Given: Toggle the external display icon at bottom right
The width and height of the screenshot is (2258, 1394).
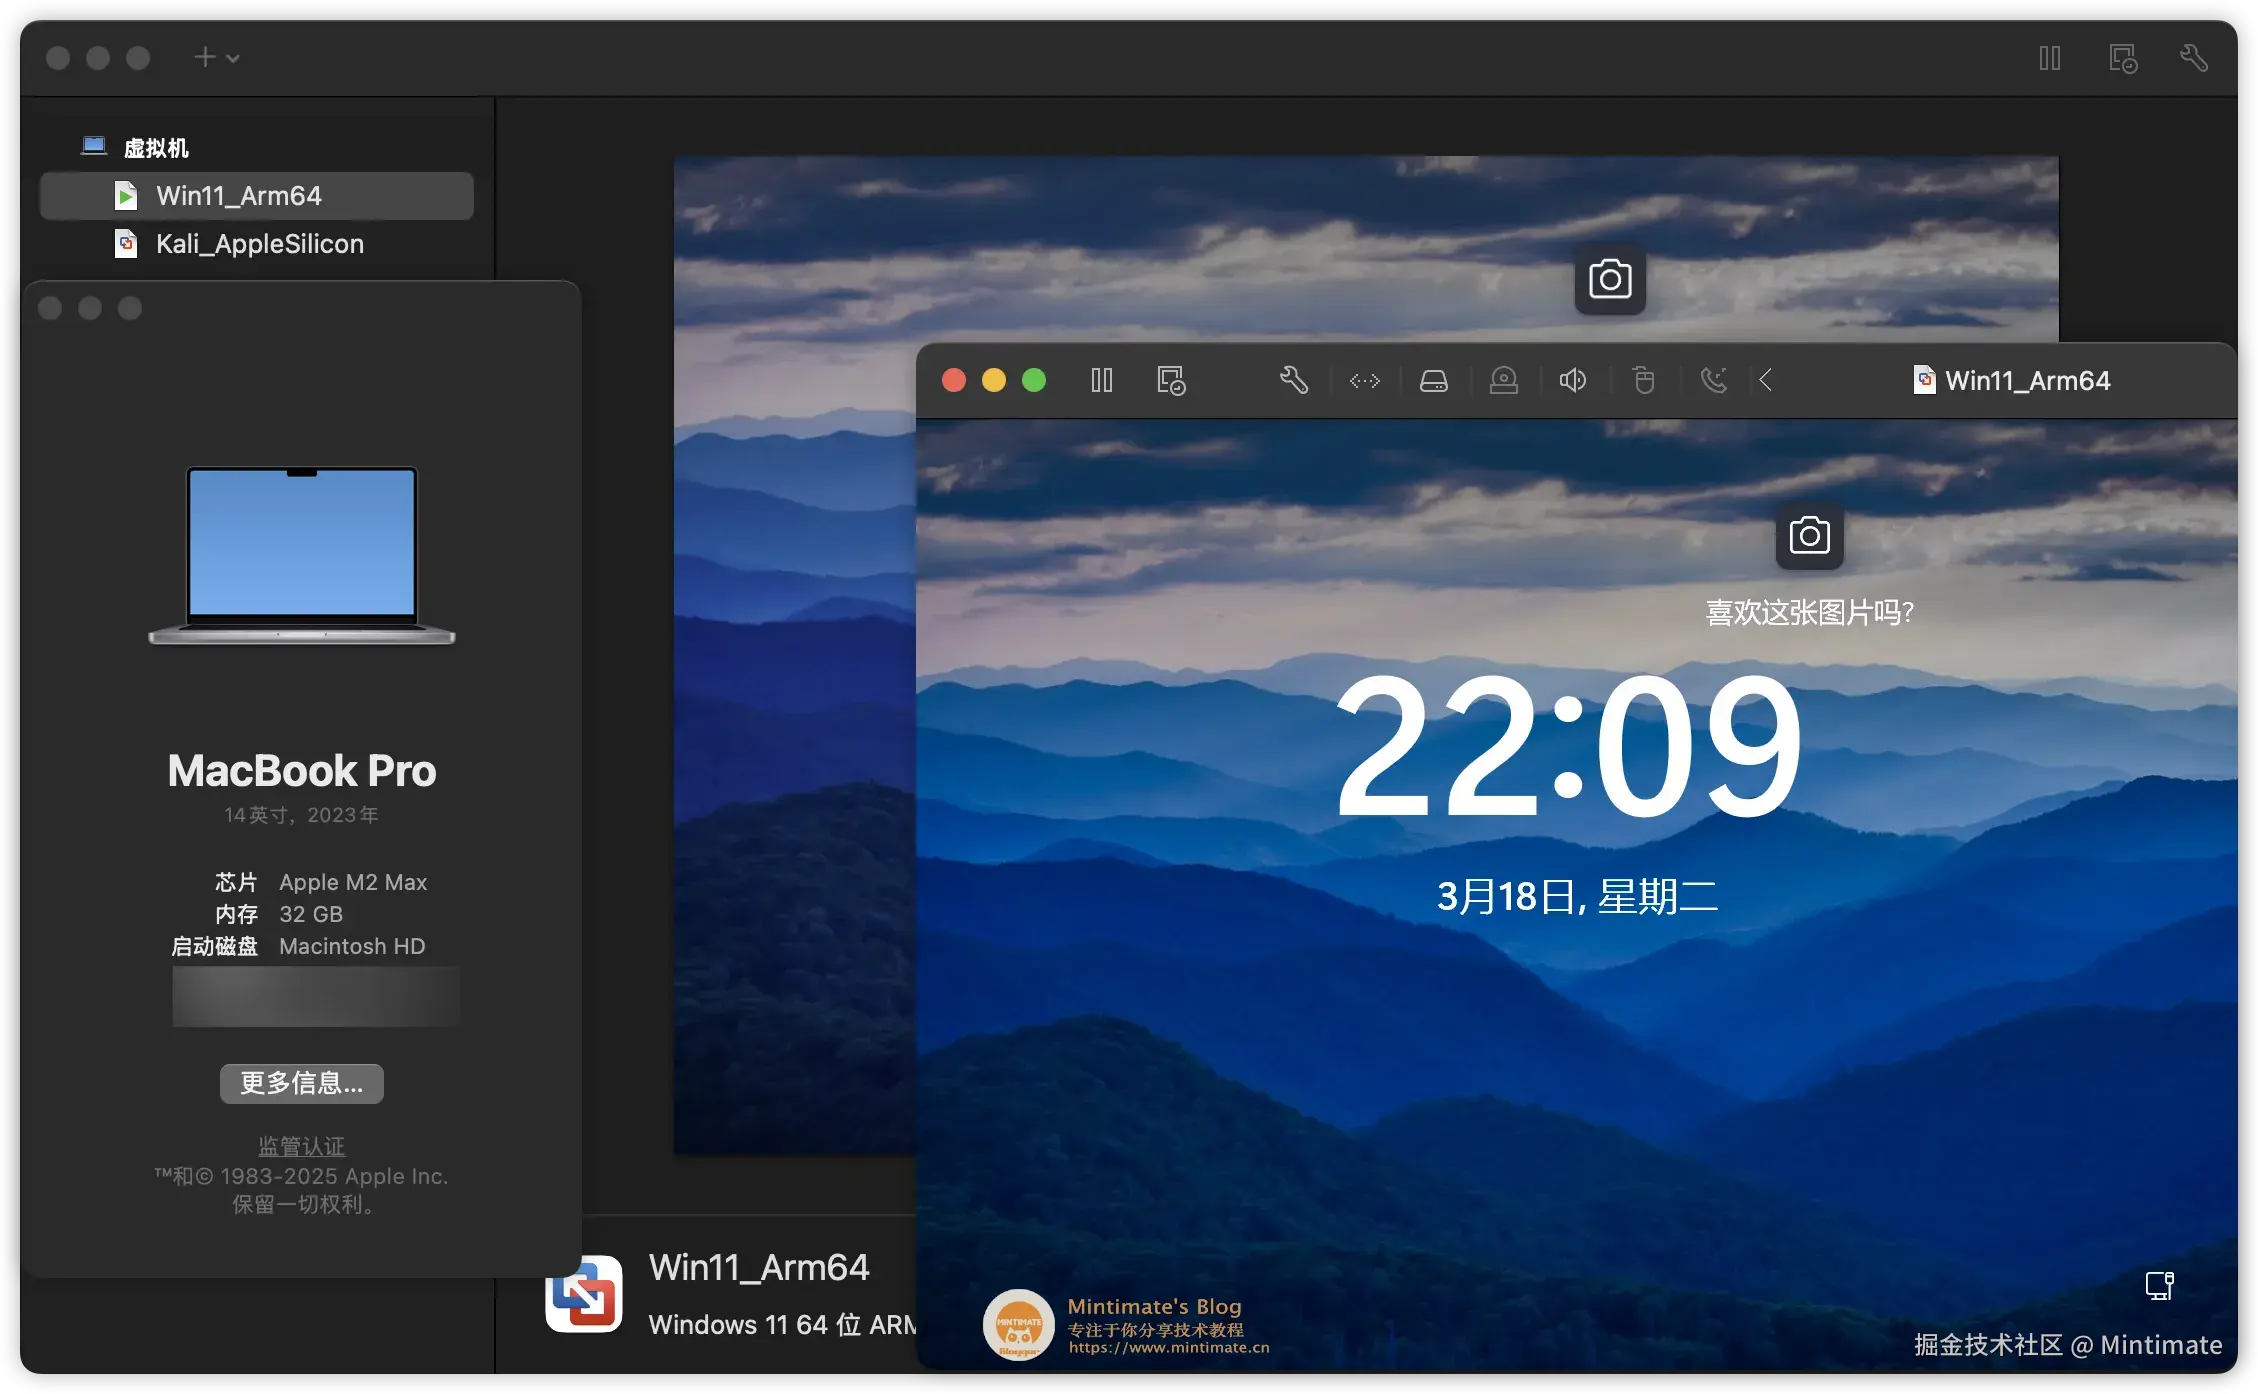Looking at the screenshot, I should click(2159, 1286).
